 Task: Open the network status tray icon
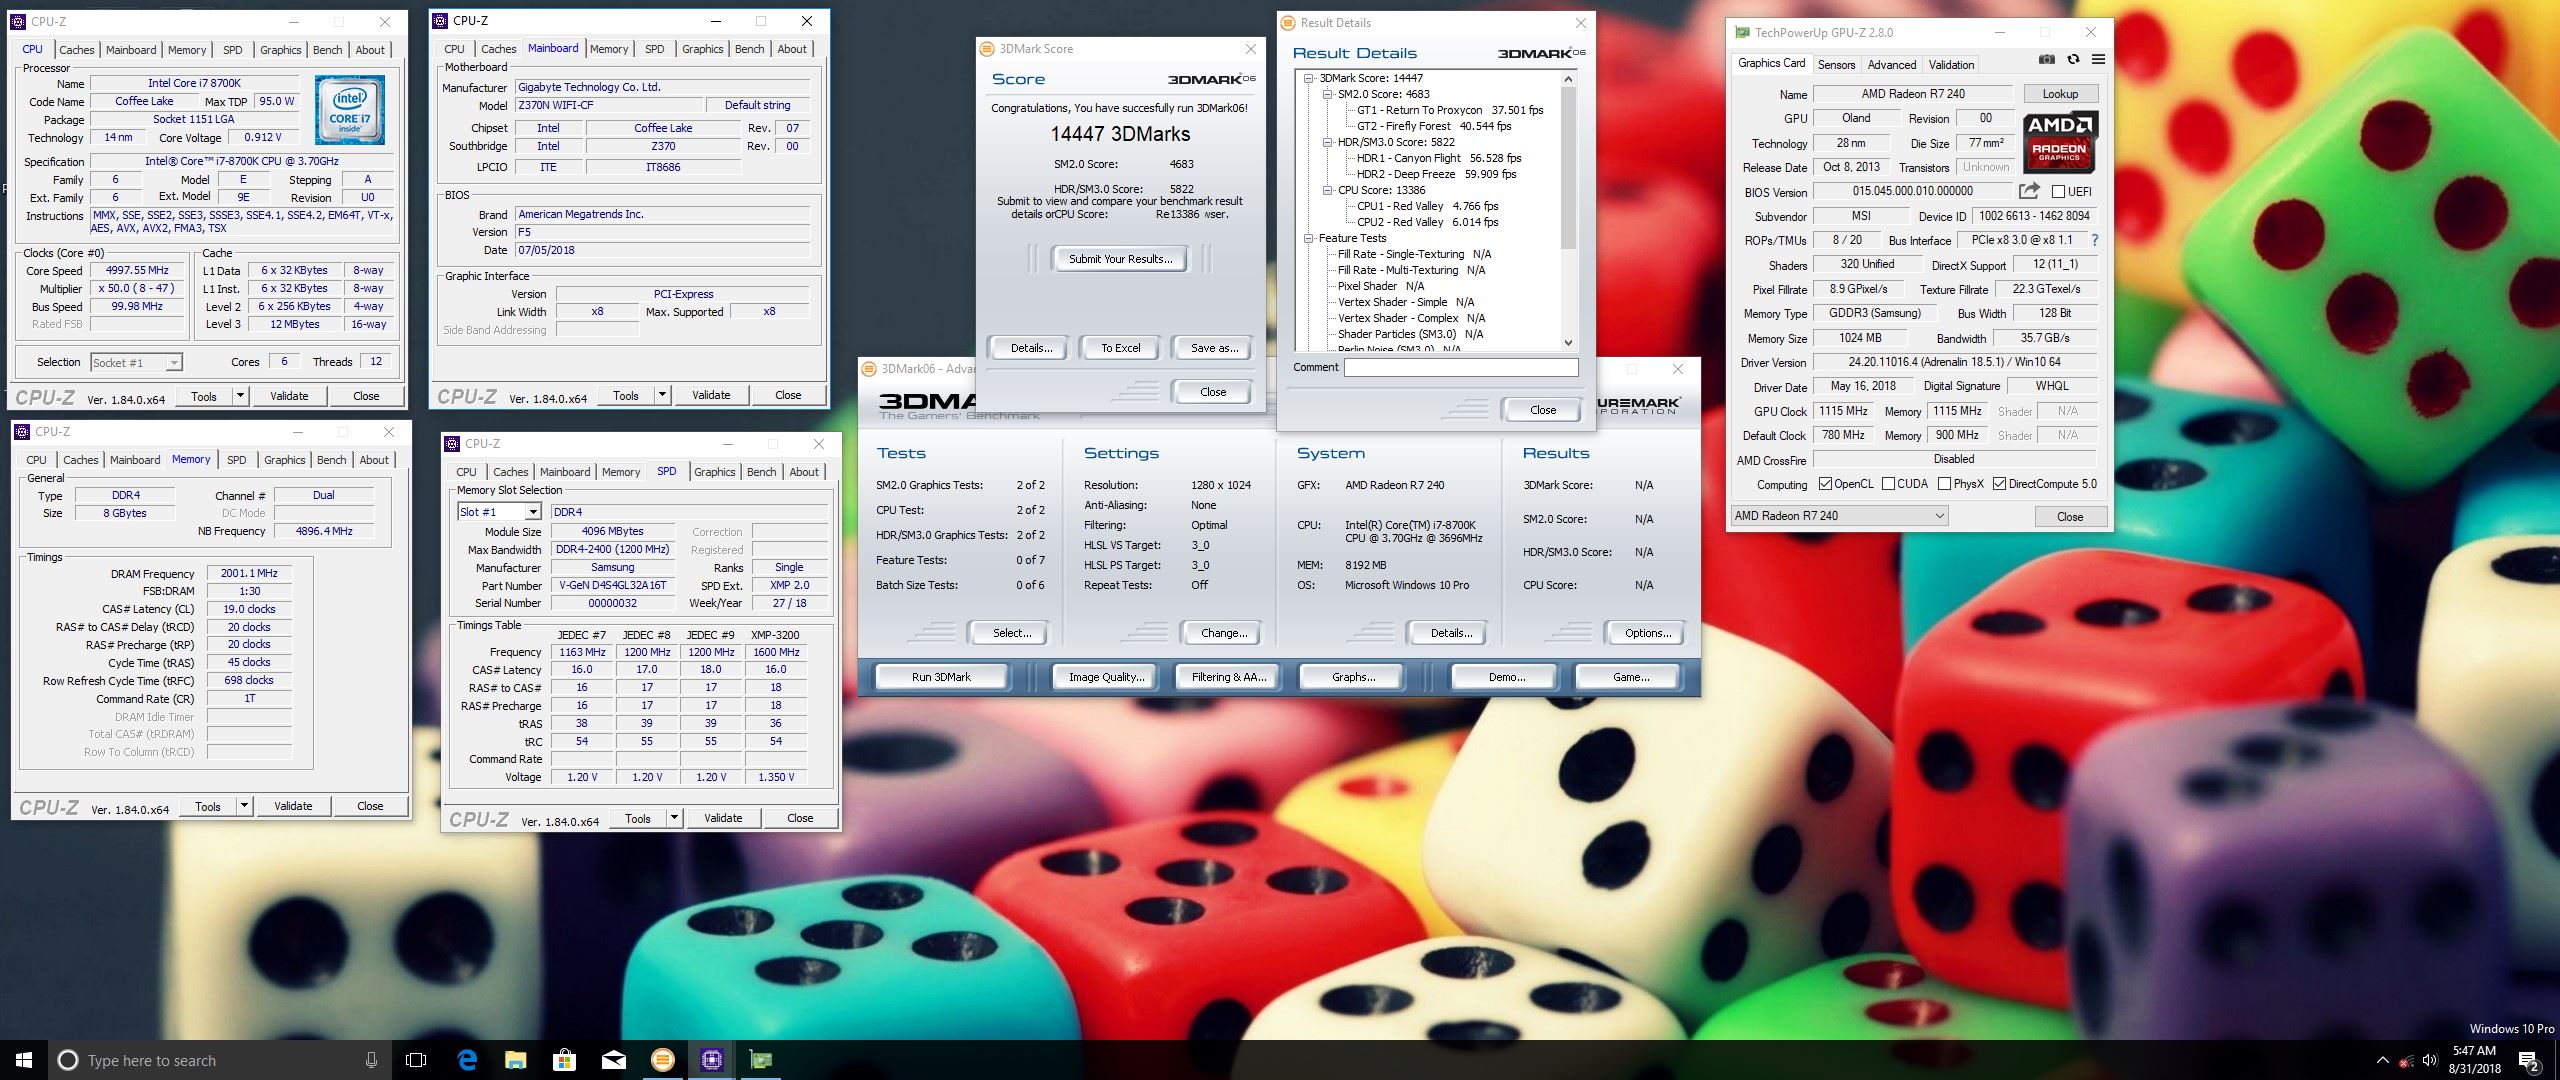(2406, 1060)
